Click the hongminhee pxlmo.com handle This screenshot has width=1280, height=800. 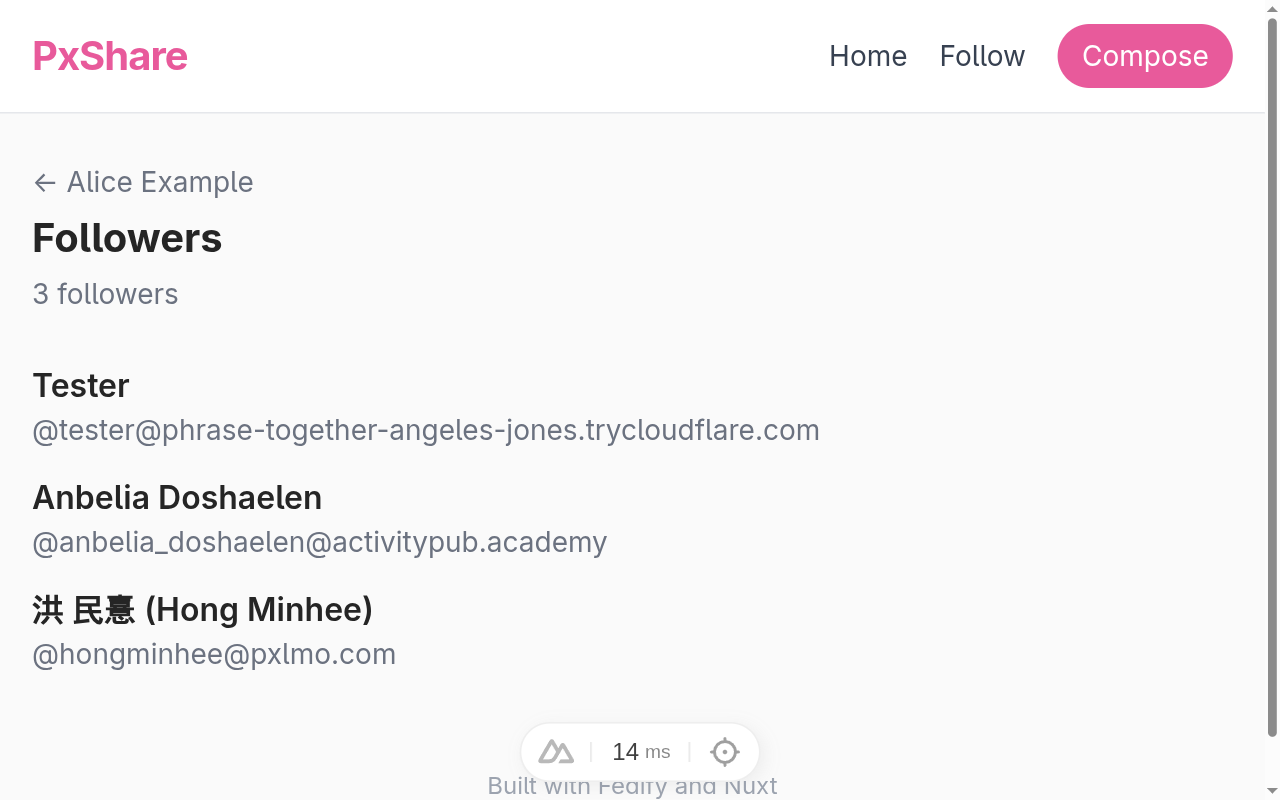click(x=214, y=654)
